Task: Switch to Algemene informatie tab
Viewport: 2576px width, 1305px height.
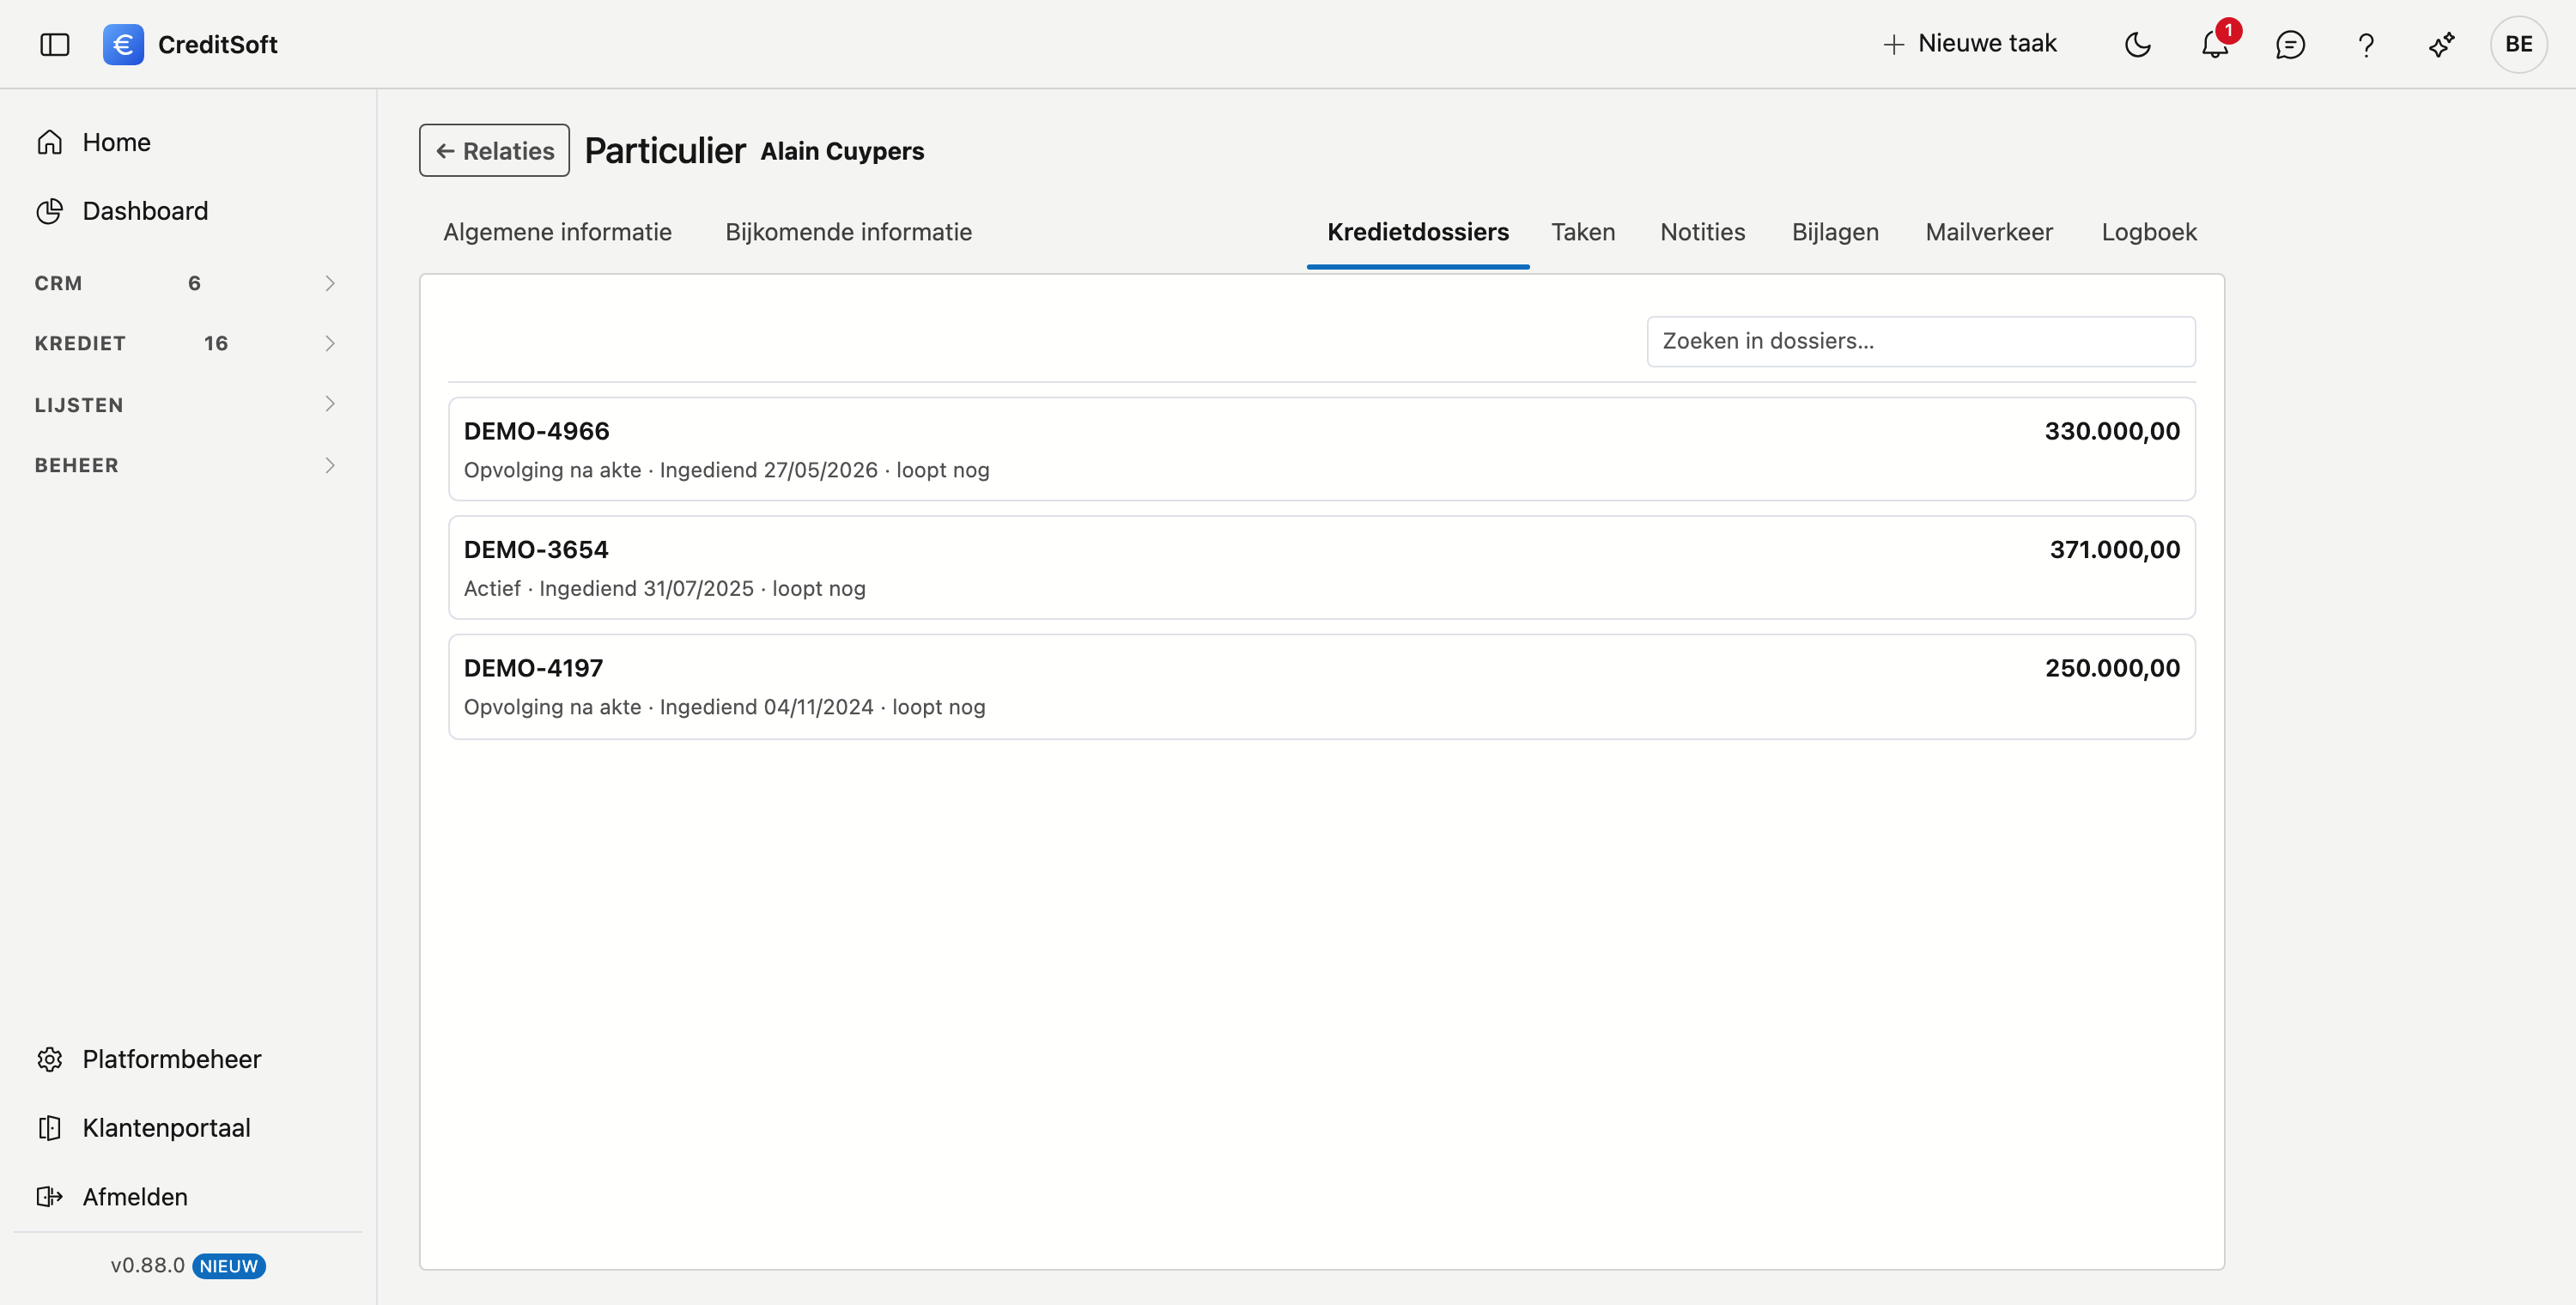Action: click(x=557, y=232)
